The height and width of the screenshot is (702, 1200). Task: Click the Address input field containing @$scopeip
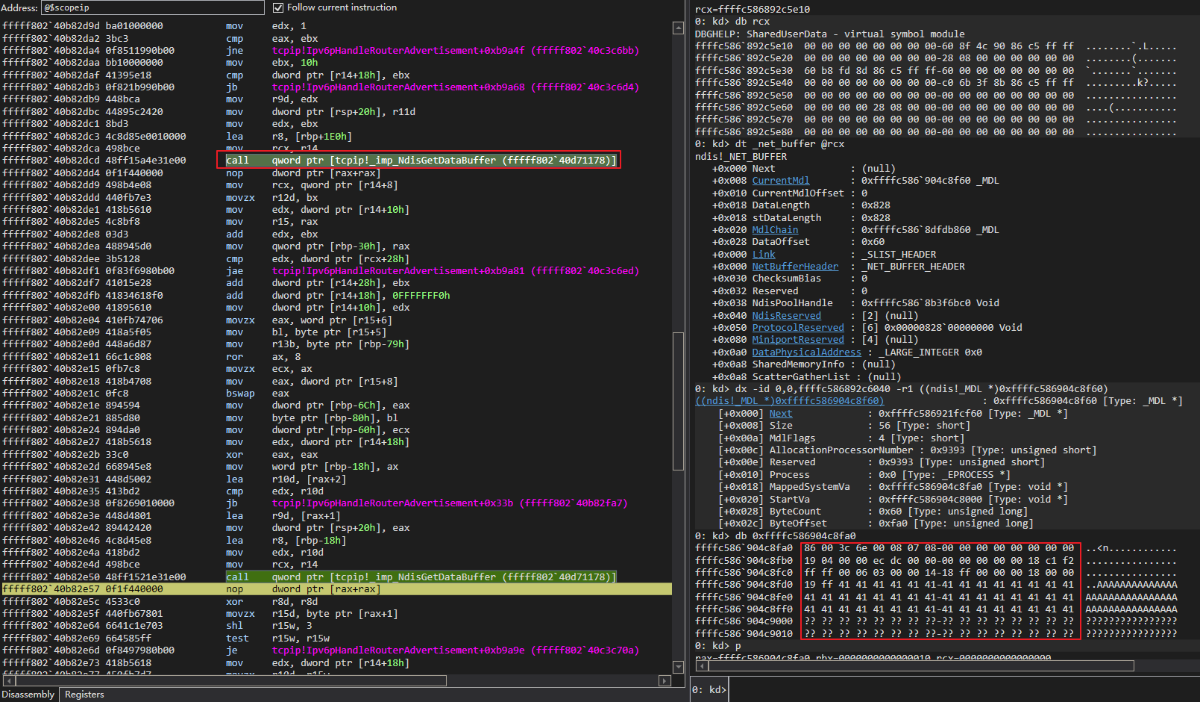tap(154, 8)
